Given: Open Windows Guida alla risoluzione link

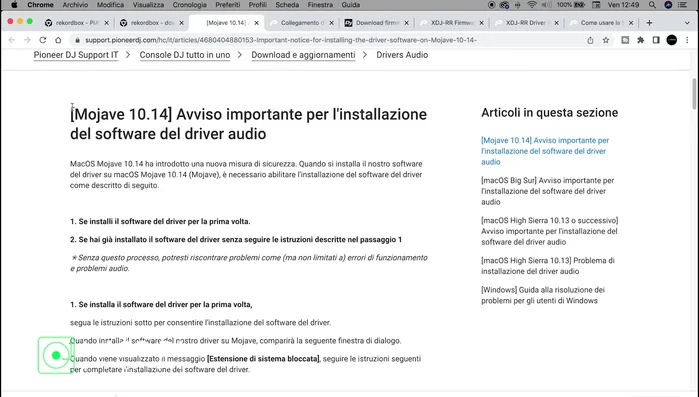Looking at the screenshot, I should click(x=543, y=295).
